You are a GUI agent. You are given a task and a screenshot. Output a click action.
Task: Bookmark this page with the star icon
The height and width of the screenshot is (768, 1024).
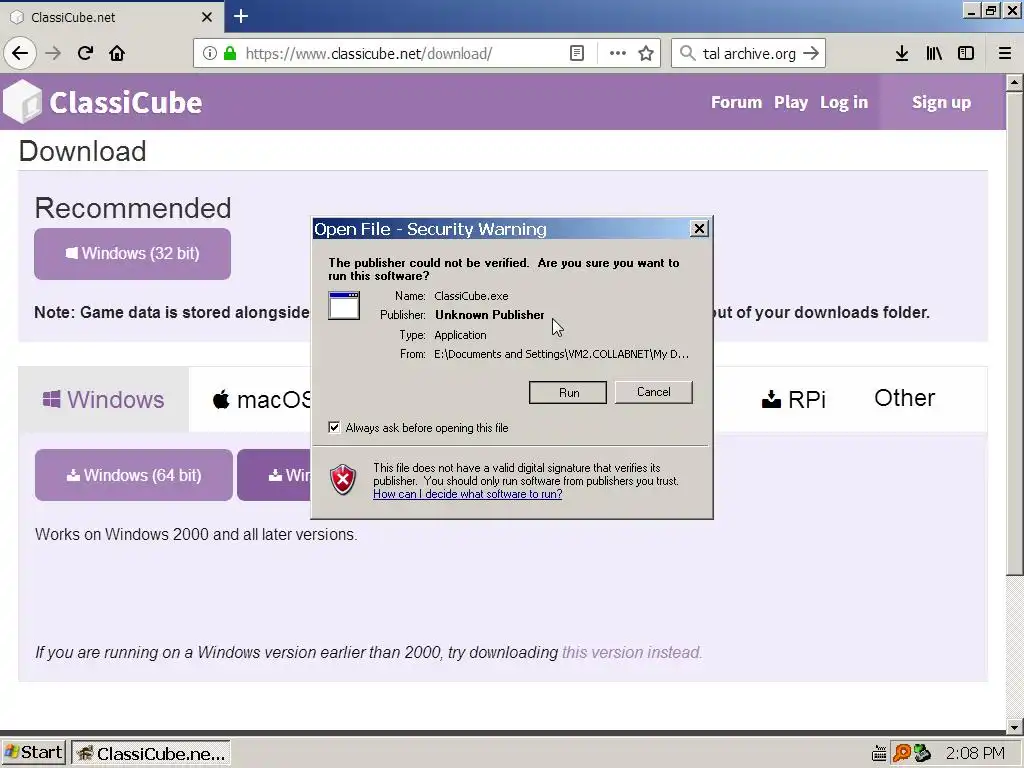646,54
